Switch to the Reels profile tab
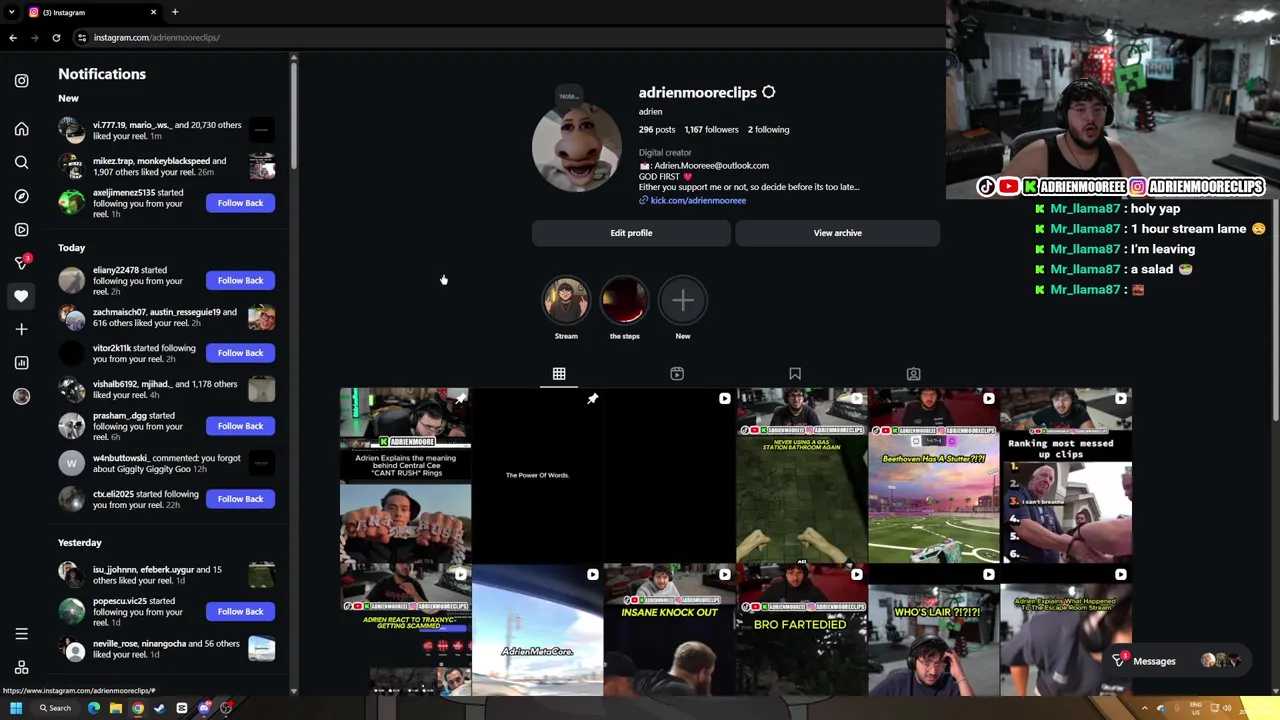 click(x=677, y=374)
